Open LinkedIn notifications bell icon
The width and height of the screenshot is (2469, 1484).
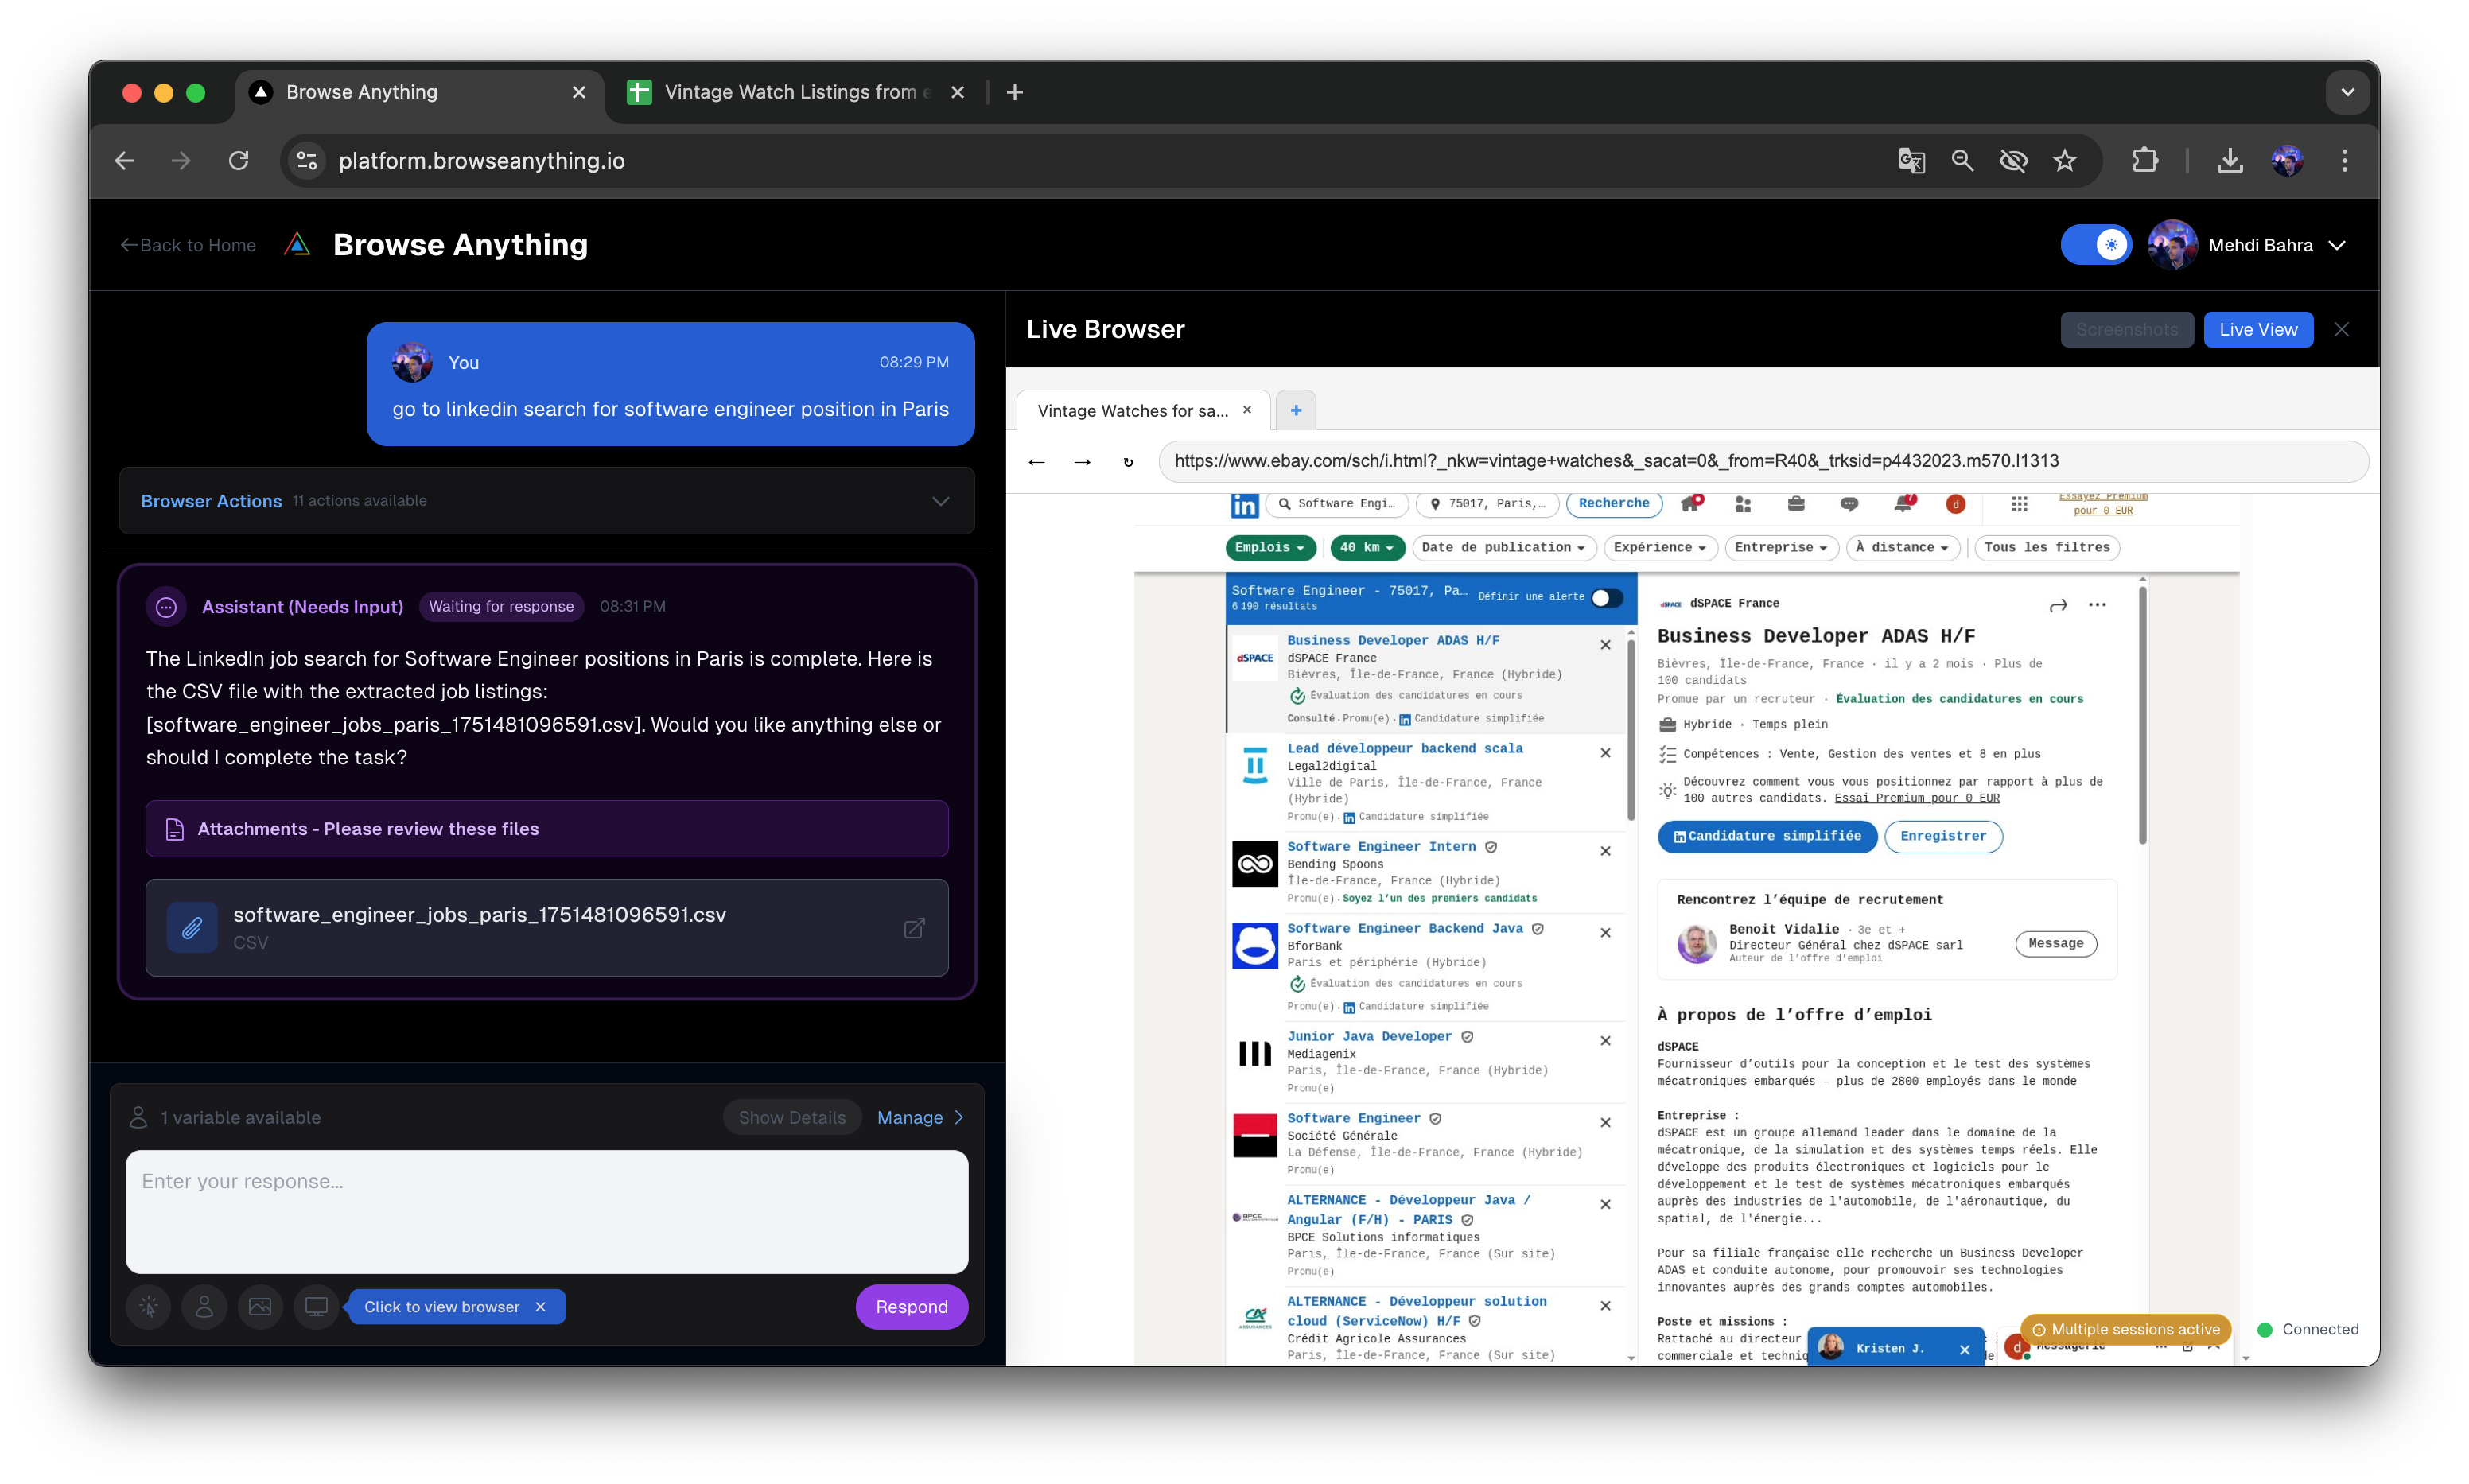tap(1903, 503)
